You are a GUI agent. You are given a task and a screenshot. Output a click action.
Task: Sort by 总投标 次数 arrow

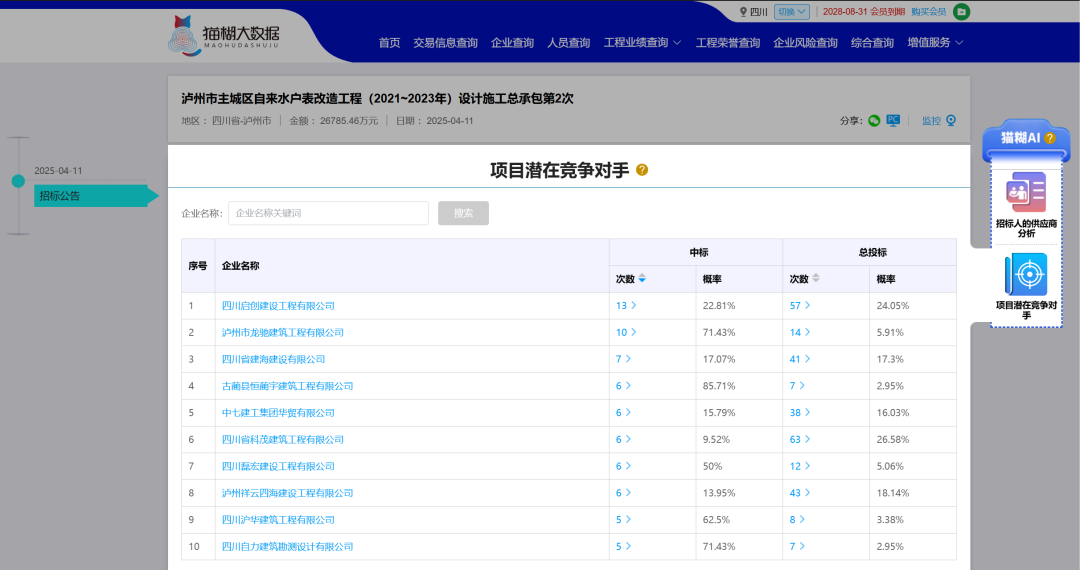click(x=816, y=278)
